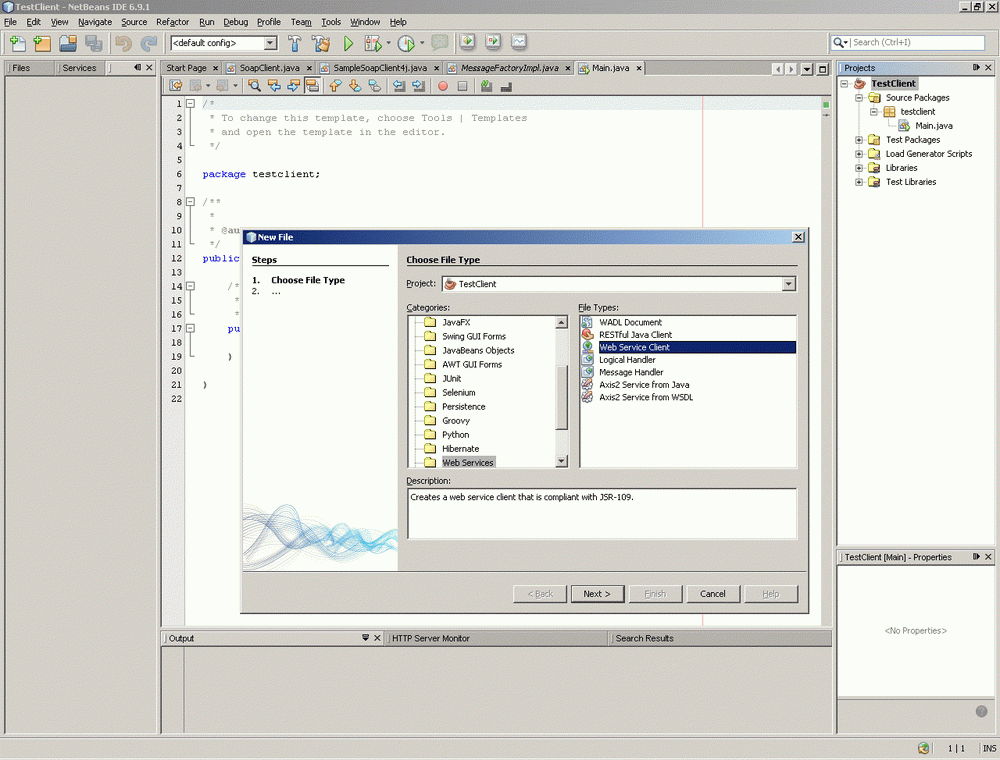Click the globe icon in status bar
1000x760 pixels.
tap(923, 748)
